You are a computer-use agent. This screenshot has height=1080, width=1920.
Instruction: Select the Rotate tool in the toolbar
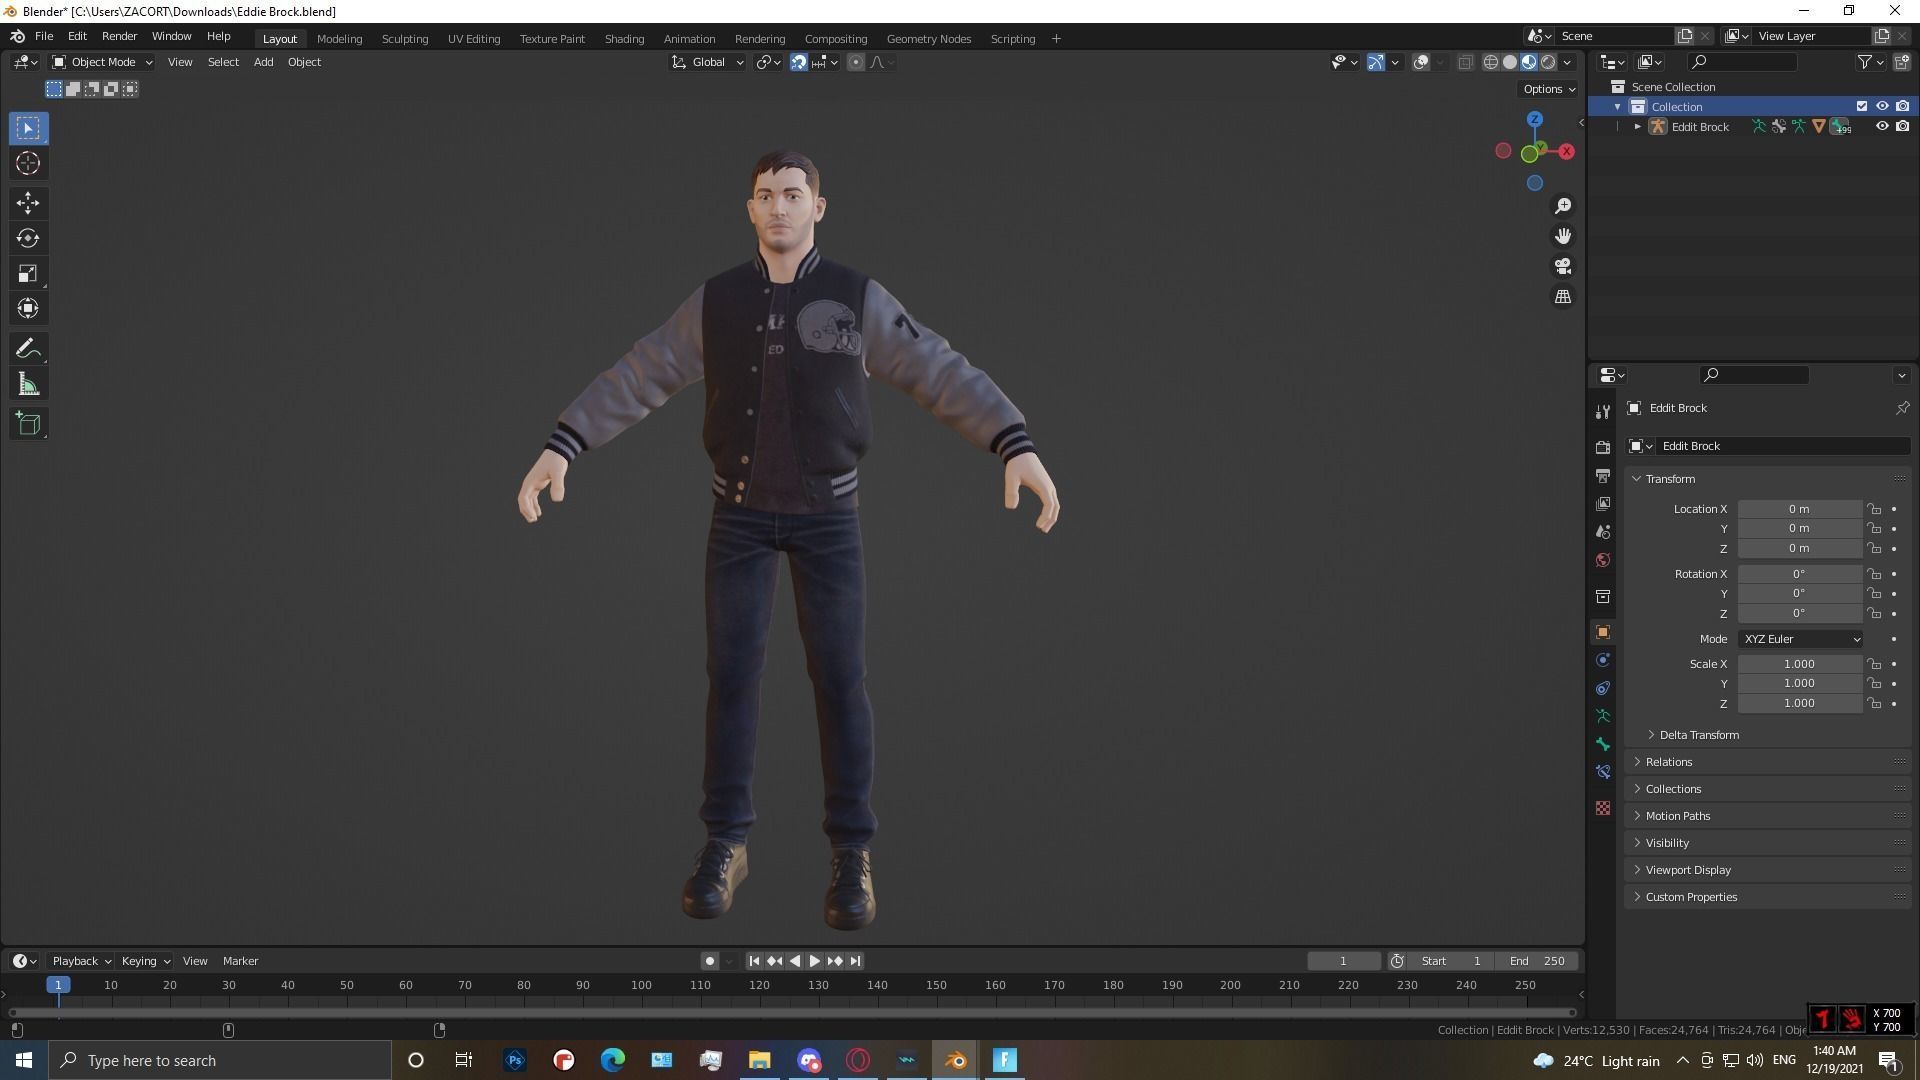point(28,238)
